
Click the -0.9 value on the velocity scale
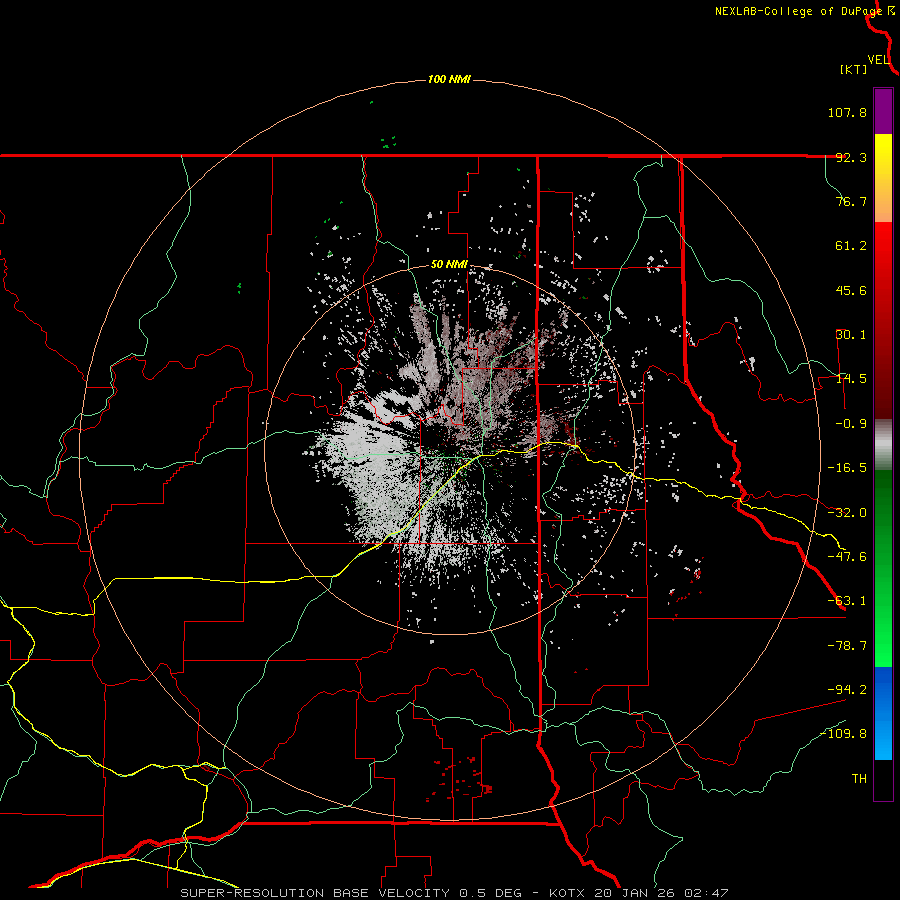851,424
